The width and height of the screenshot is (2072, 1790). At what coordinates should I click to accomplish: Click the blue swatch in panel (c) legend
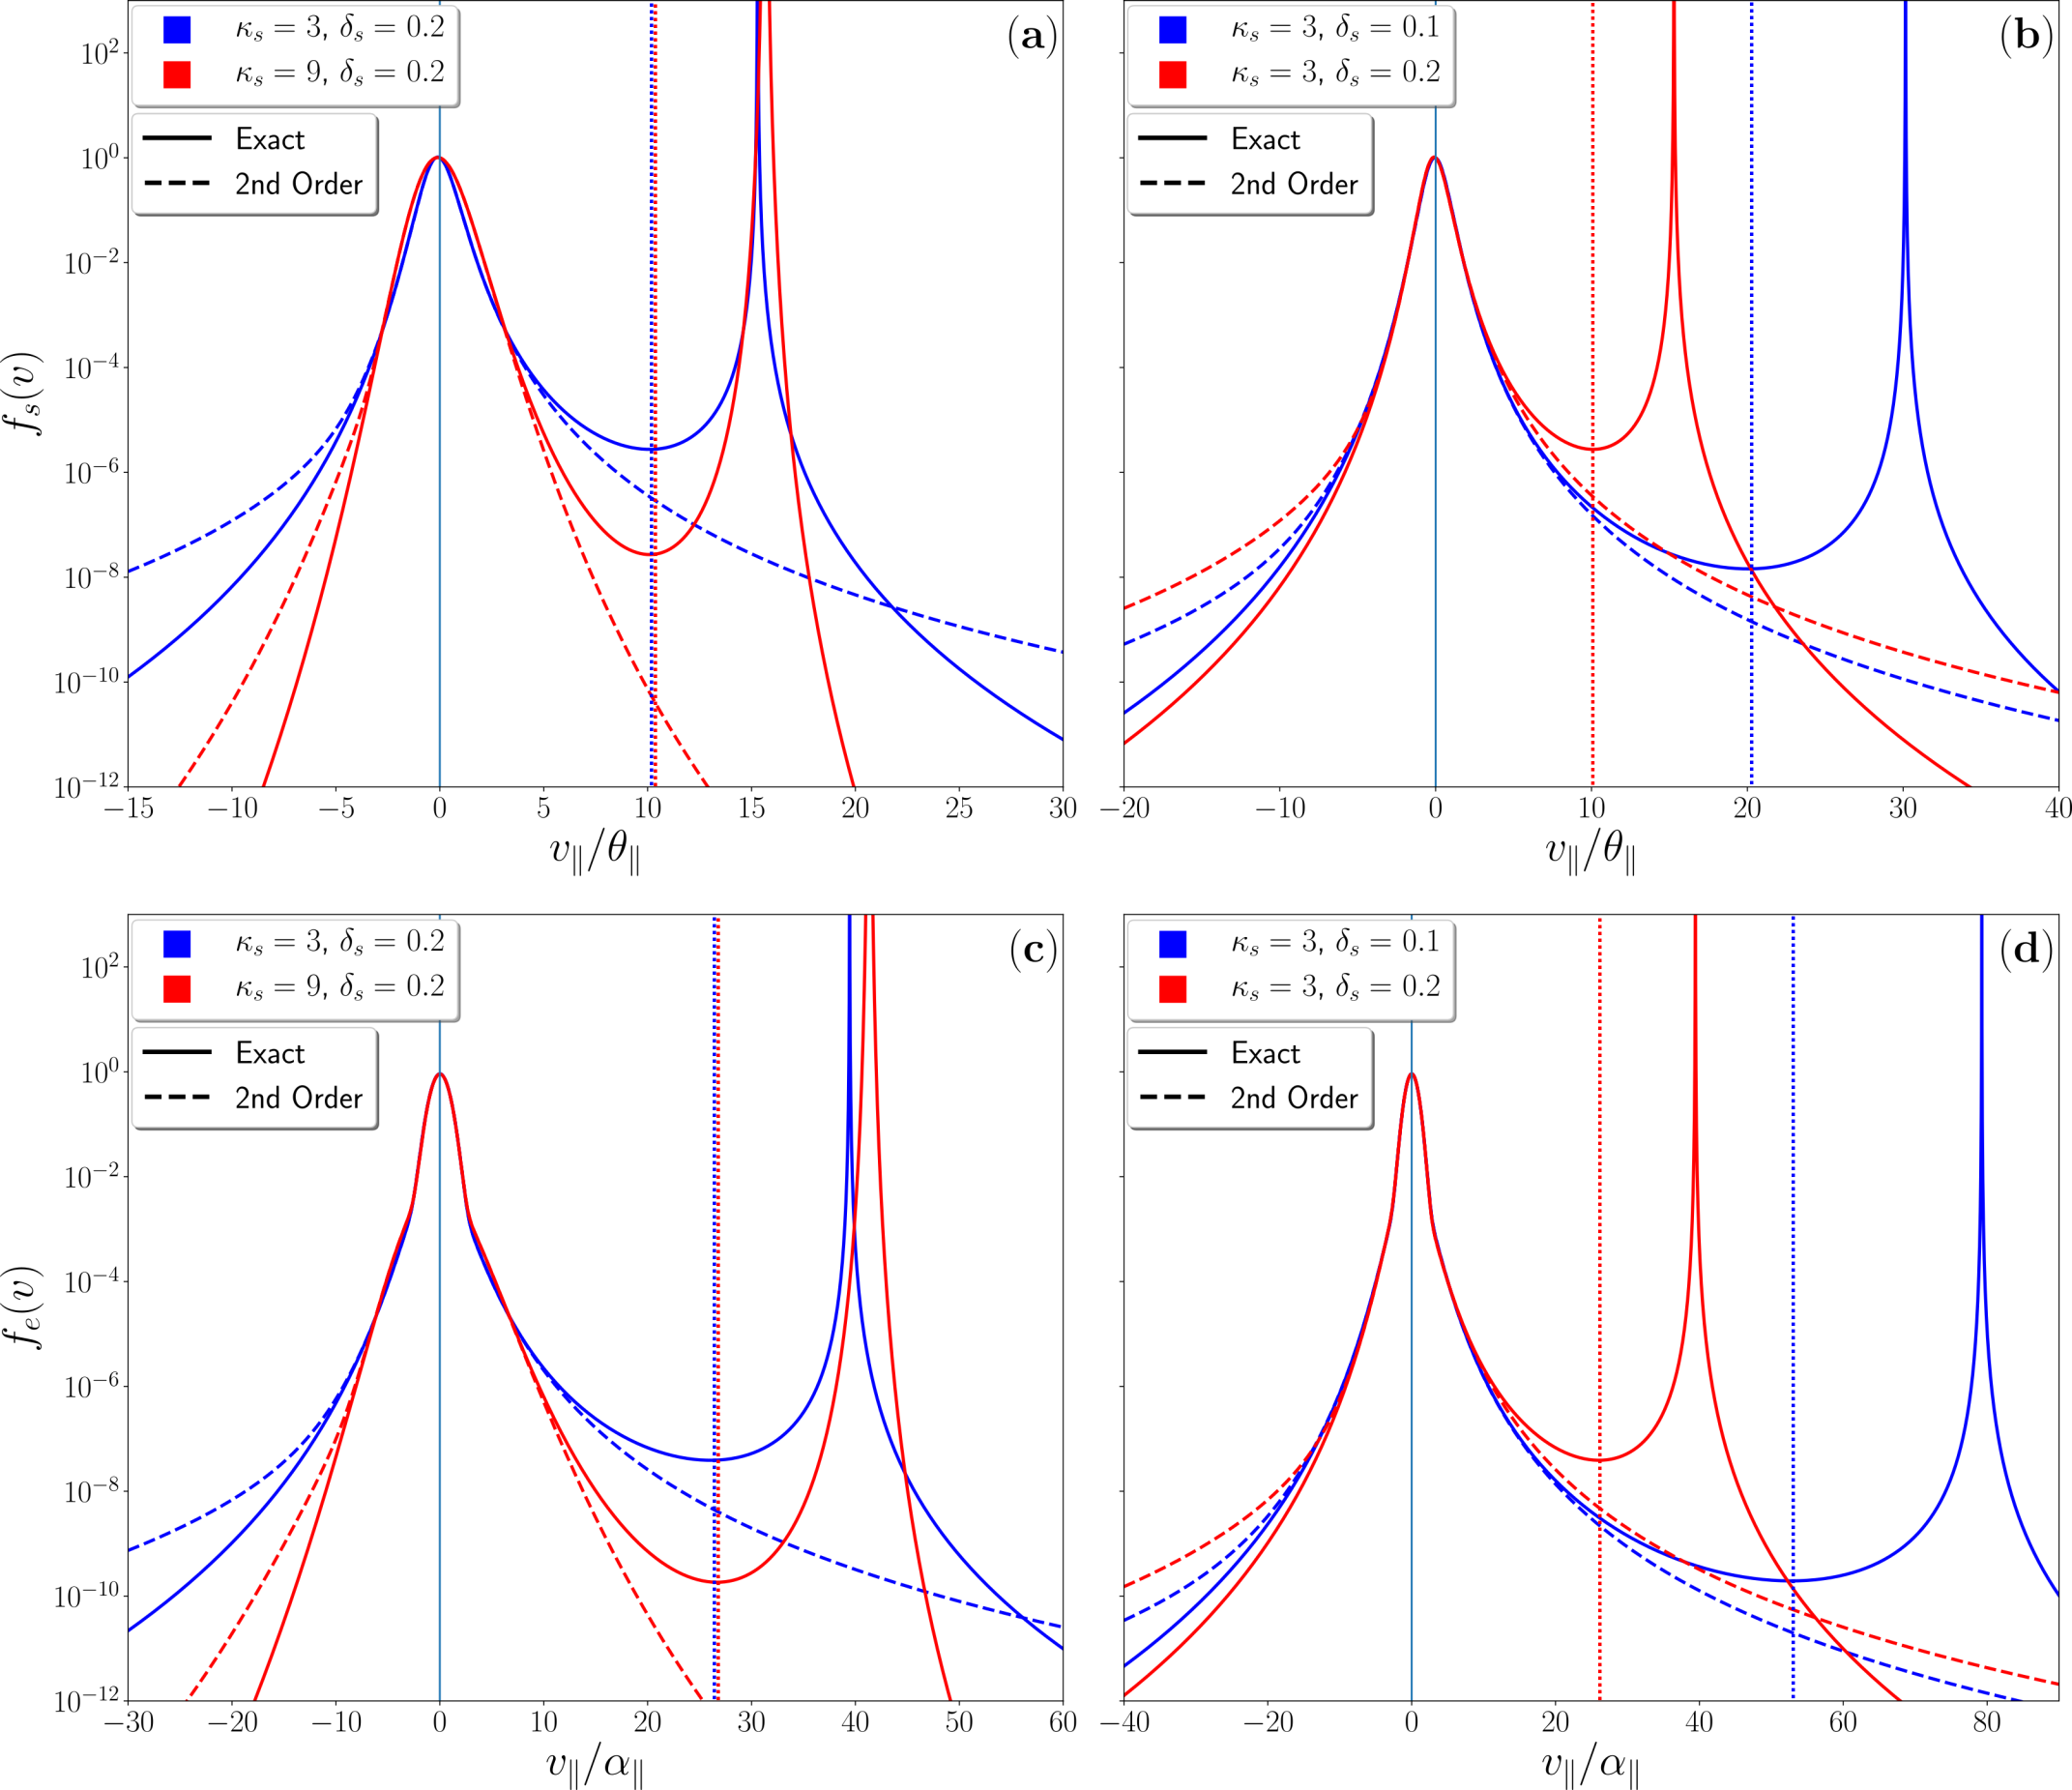[x=177, y=943]
